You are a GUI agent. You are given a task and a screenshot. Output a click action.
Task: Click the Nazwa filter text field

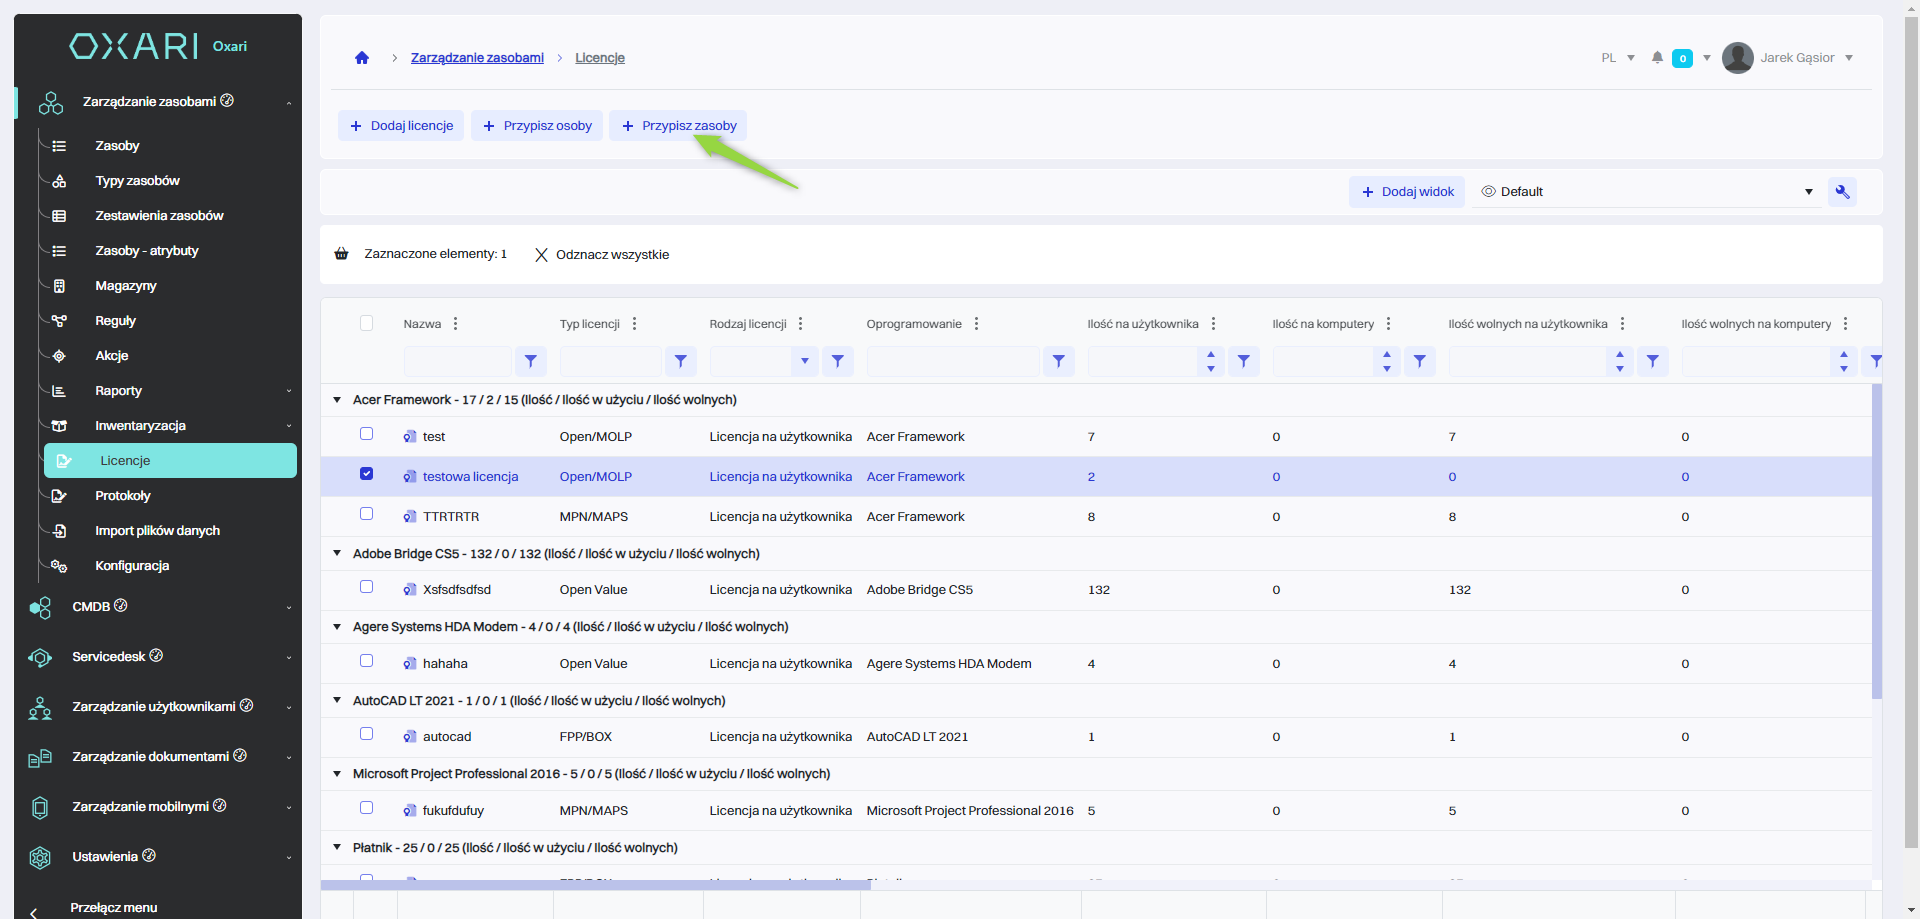point(458,361)
